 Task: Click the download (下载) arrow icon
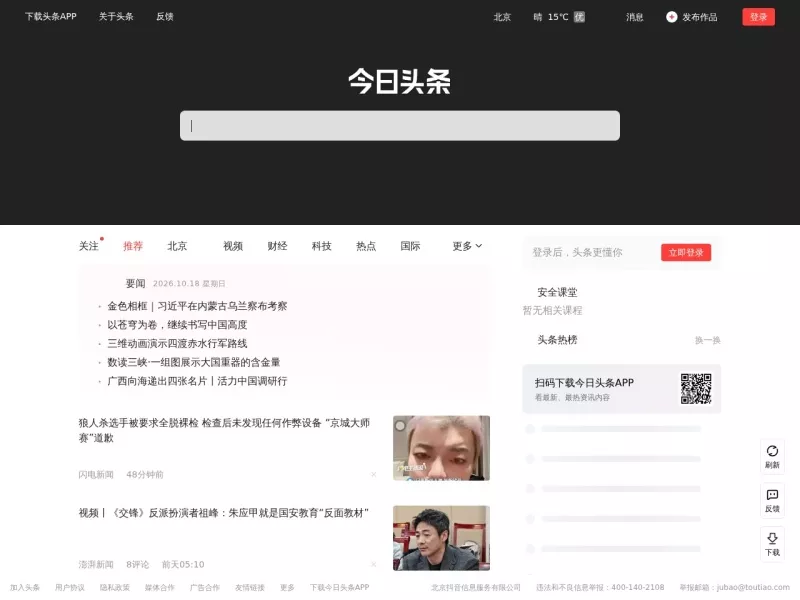coord(772,538)
